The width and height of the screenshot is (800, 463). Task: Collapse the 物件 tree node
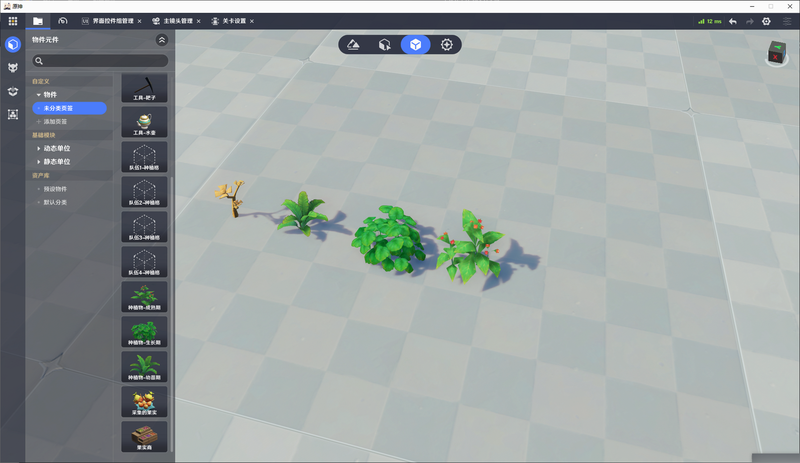(39, 95)
